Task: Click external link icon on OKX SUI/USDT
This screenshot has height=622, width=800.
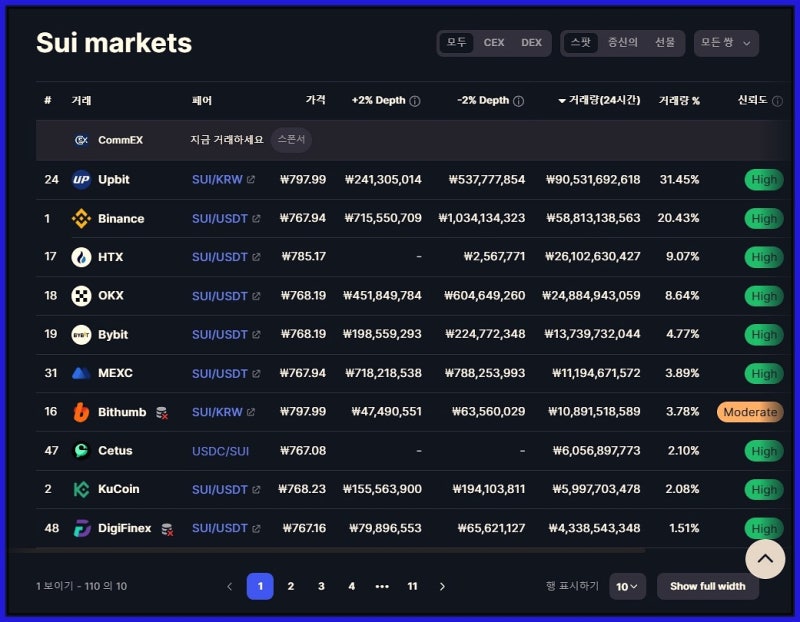Action: 256,296
